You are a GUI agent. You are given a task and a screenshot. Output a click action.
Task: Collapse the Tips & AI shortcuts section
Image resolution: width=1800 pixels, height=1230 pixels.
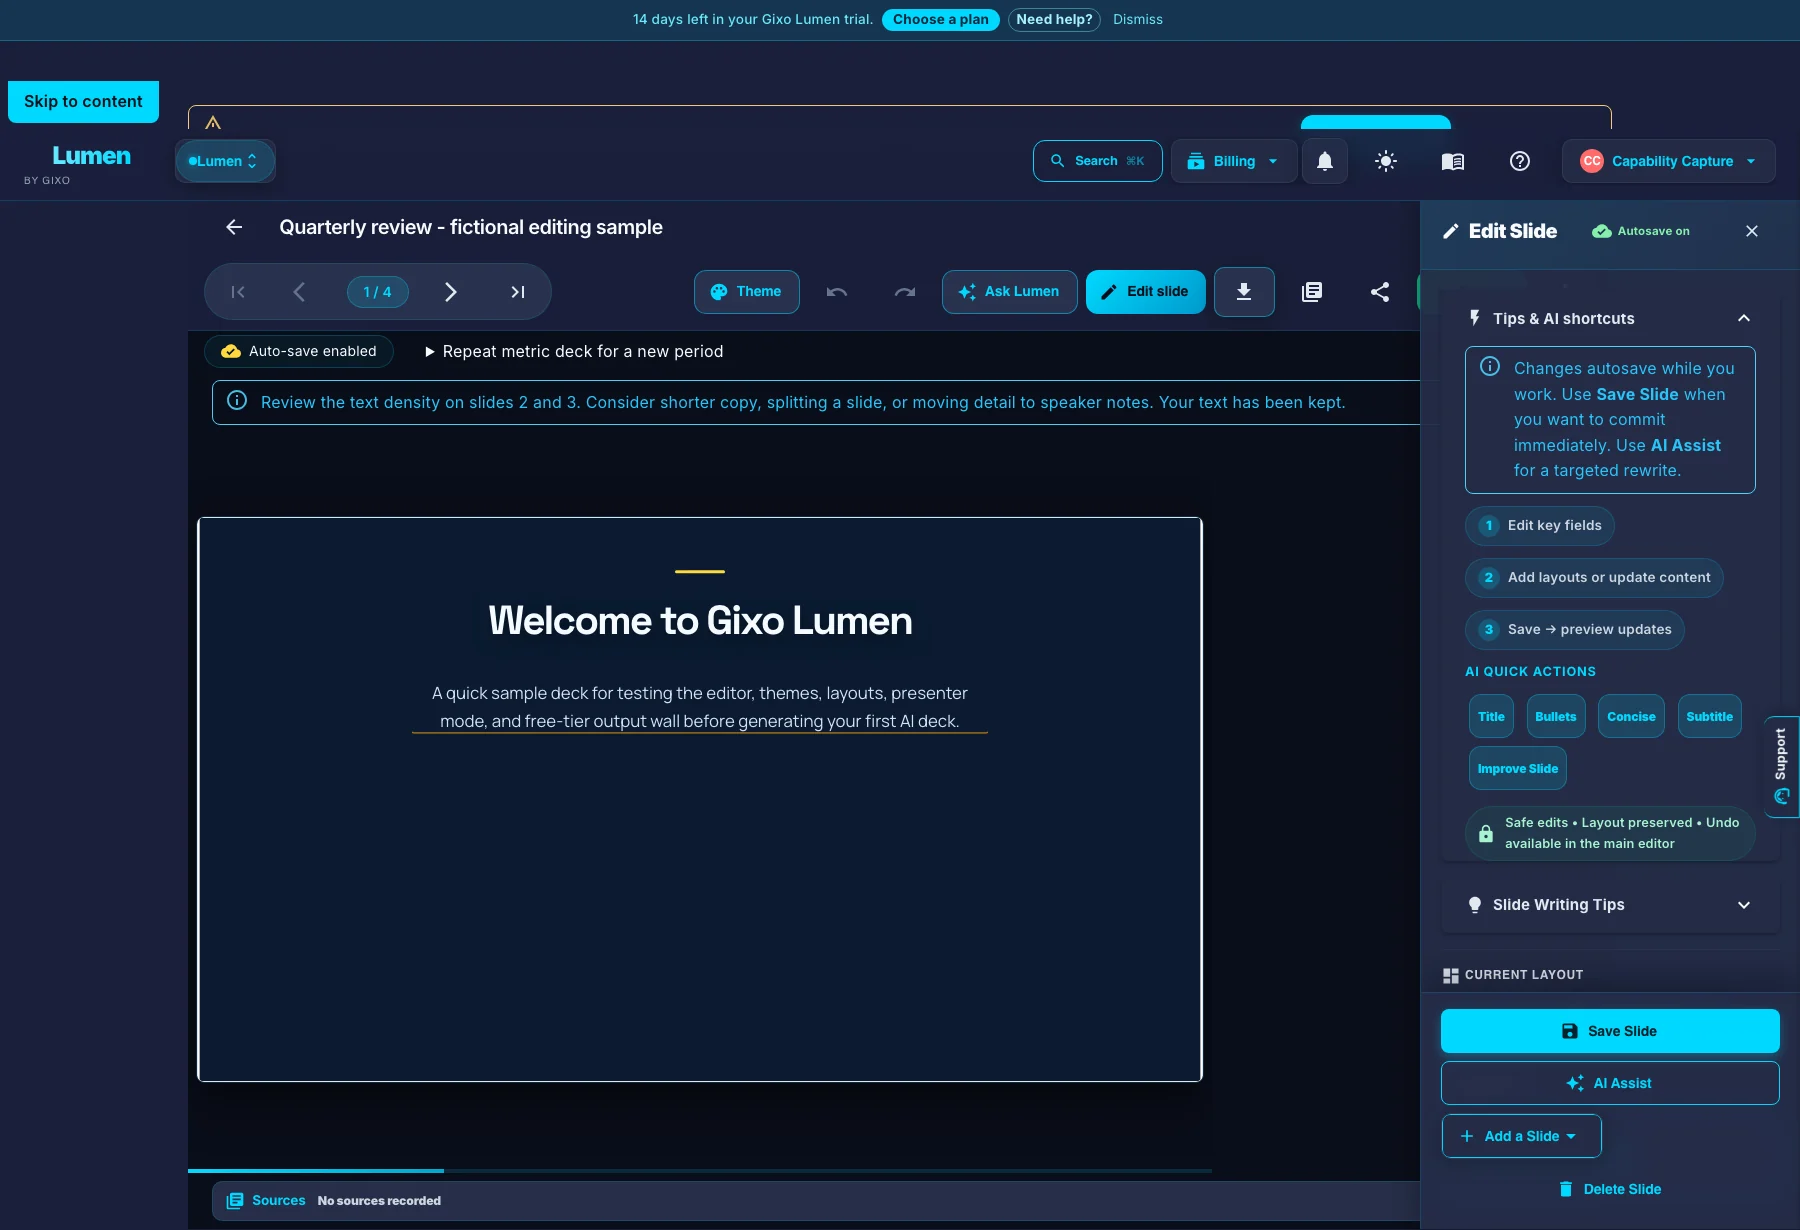point(1610,318)
